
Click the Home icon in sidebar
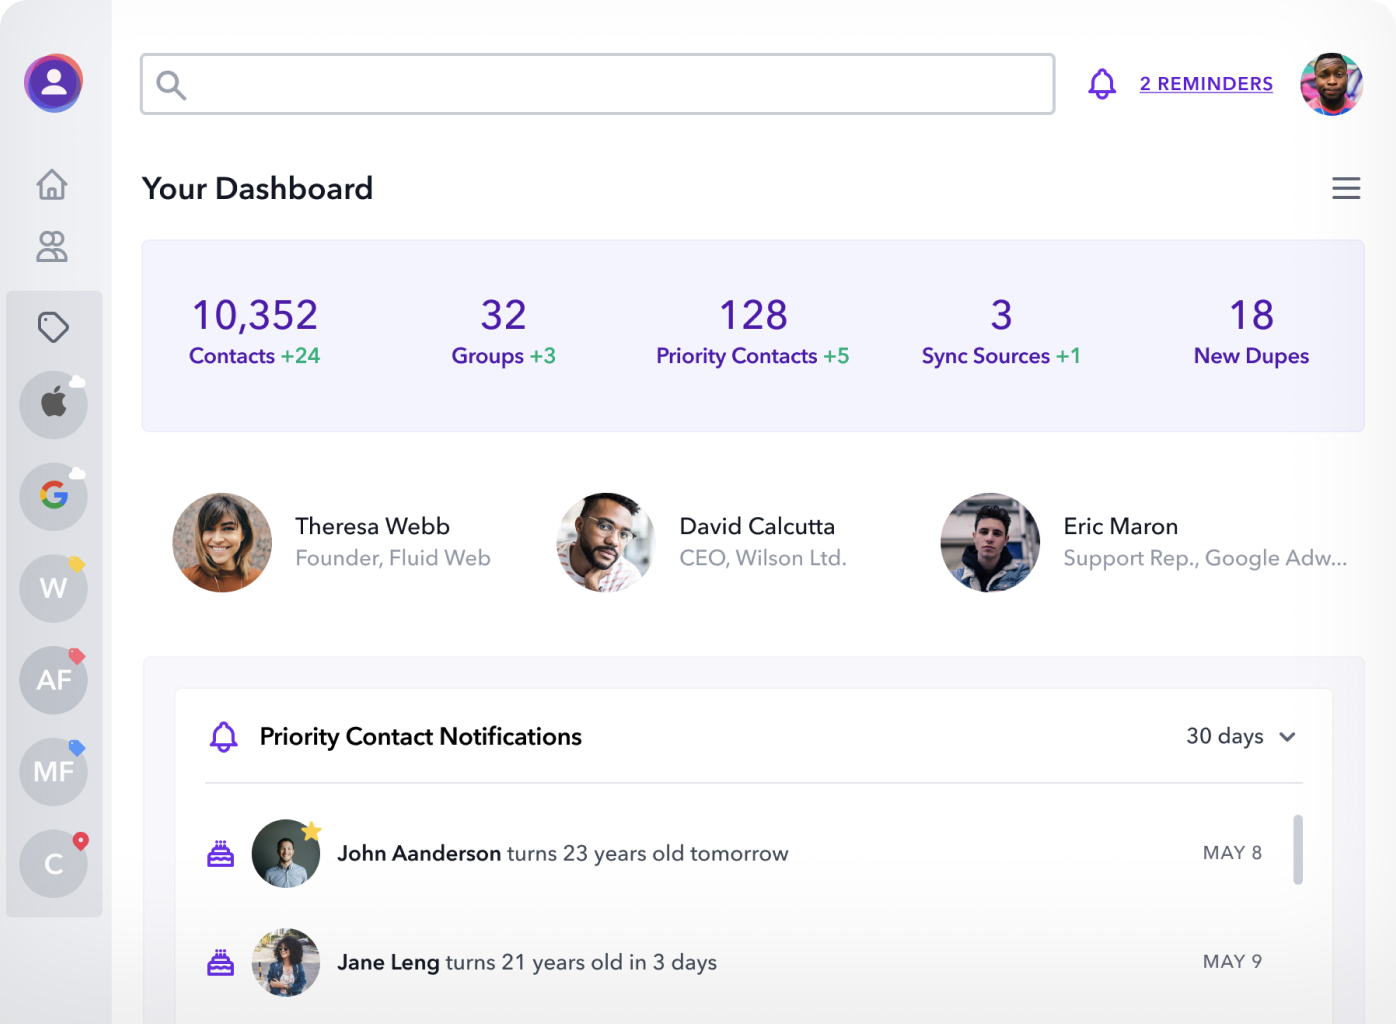coord(52,185)
